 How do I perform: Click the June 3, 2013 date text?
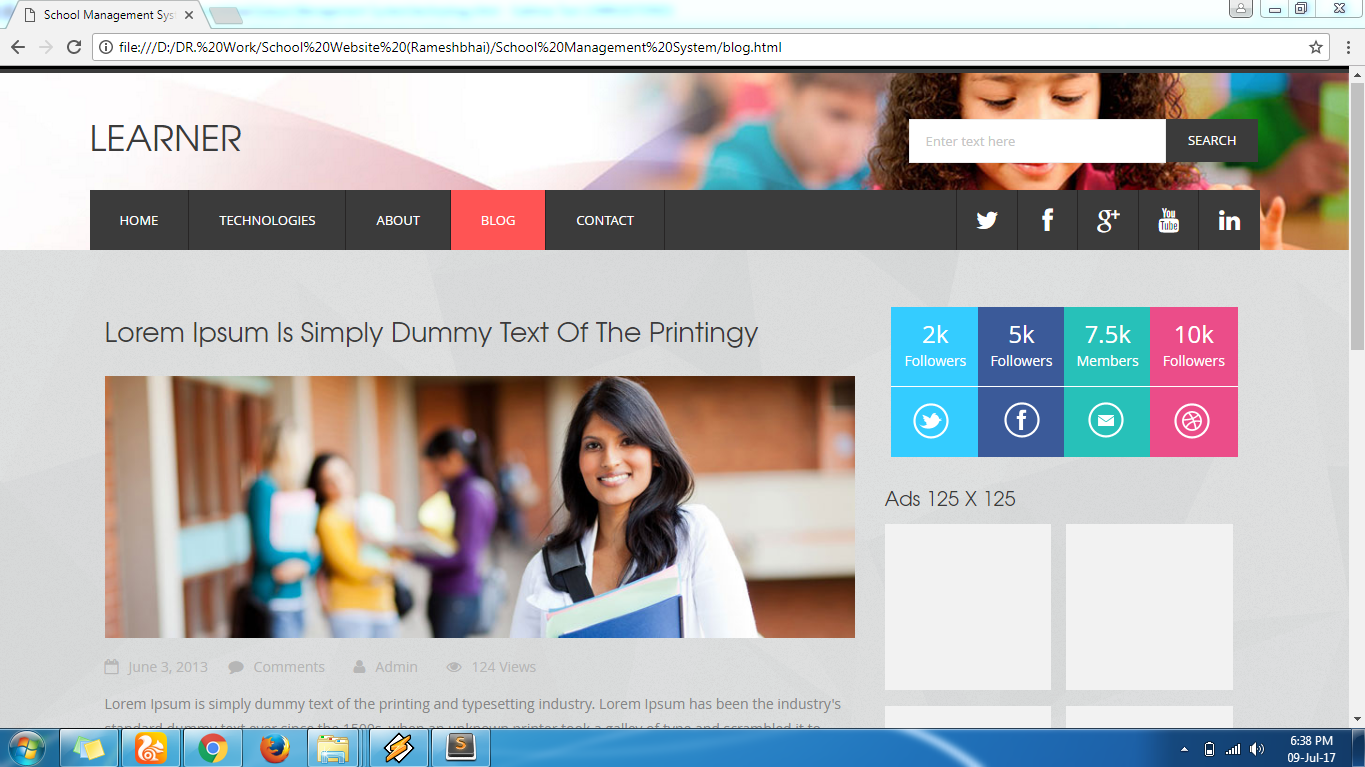168,667
